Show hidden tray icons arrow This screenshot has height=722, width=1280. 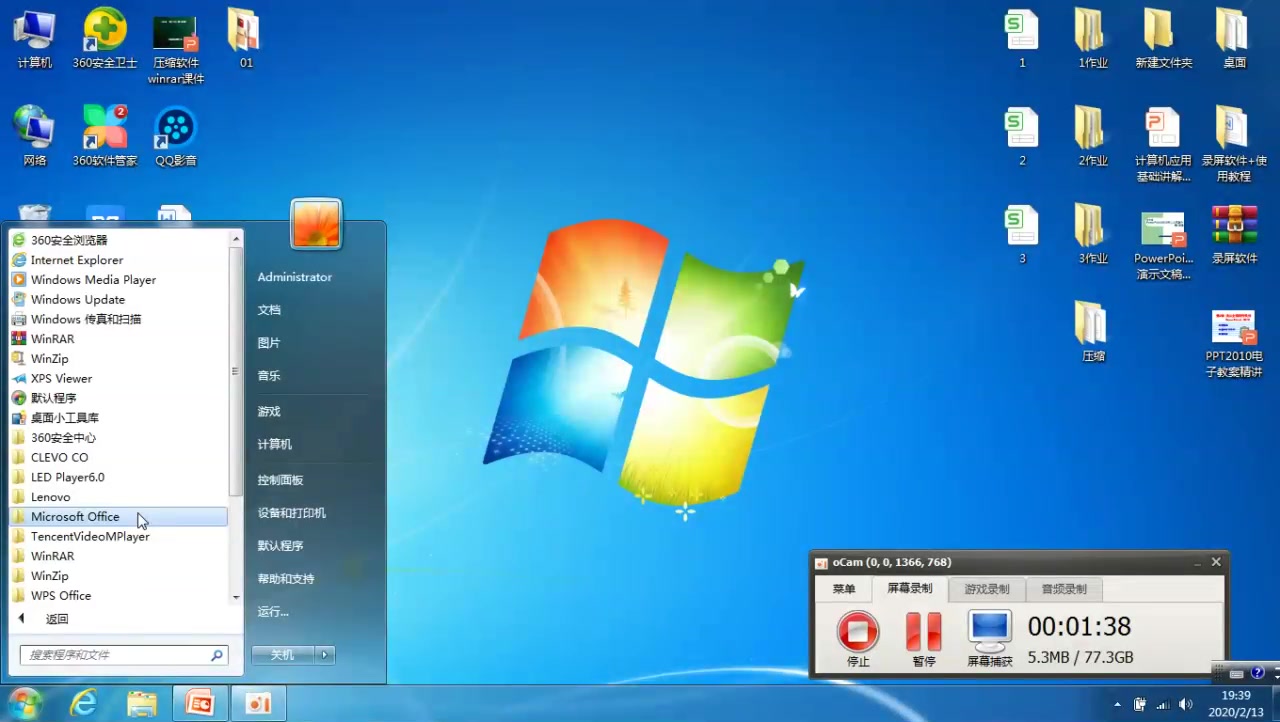[1117, 704]
